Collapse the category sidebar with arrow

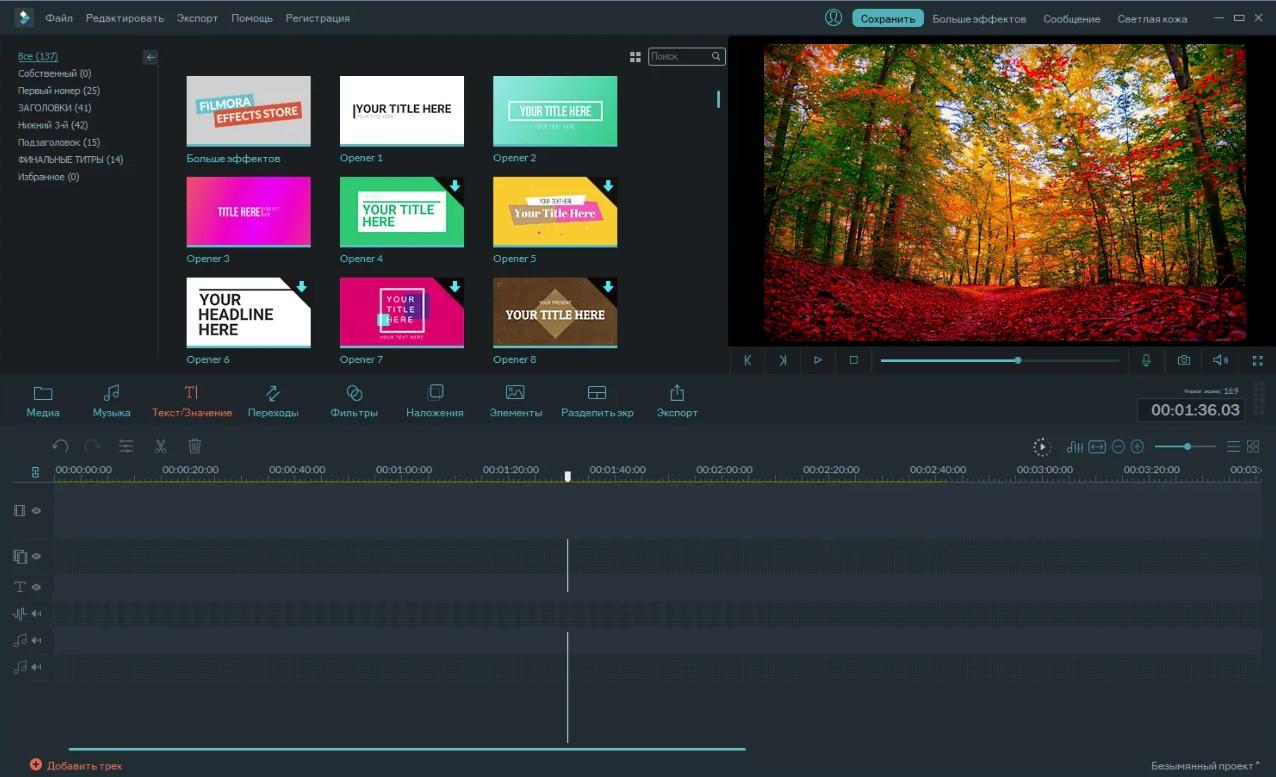point(150,57)
